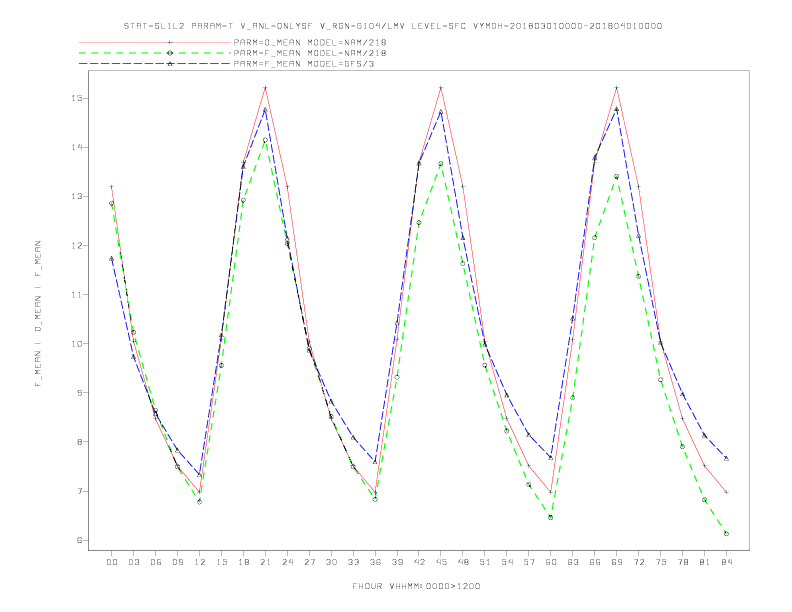Image resolution: width=792 pixels, height=612 pixels.
Task: Click blue triangle data point at hour 00
Action: point(112,259)
